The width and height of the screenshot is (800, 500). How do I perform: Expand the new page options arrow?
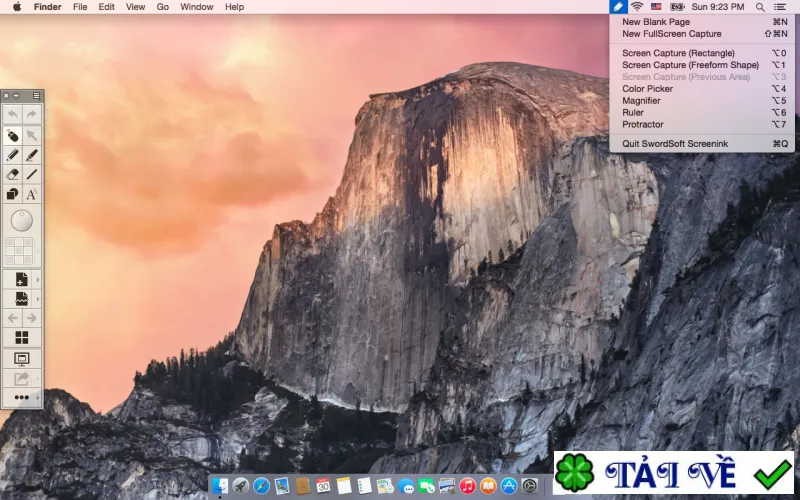38,280
